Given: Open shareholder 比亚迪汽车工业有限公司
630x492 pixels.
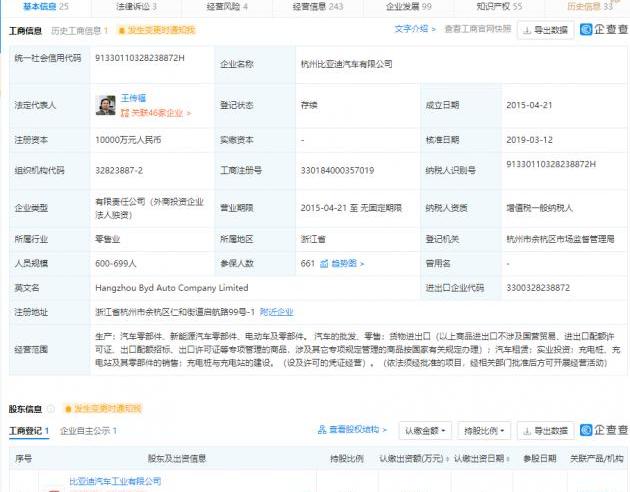Looking at the screenshot, I should [x=115, y=481].
